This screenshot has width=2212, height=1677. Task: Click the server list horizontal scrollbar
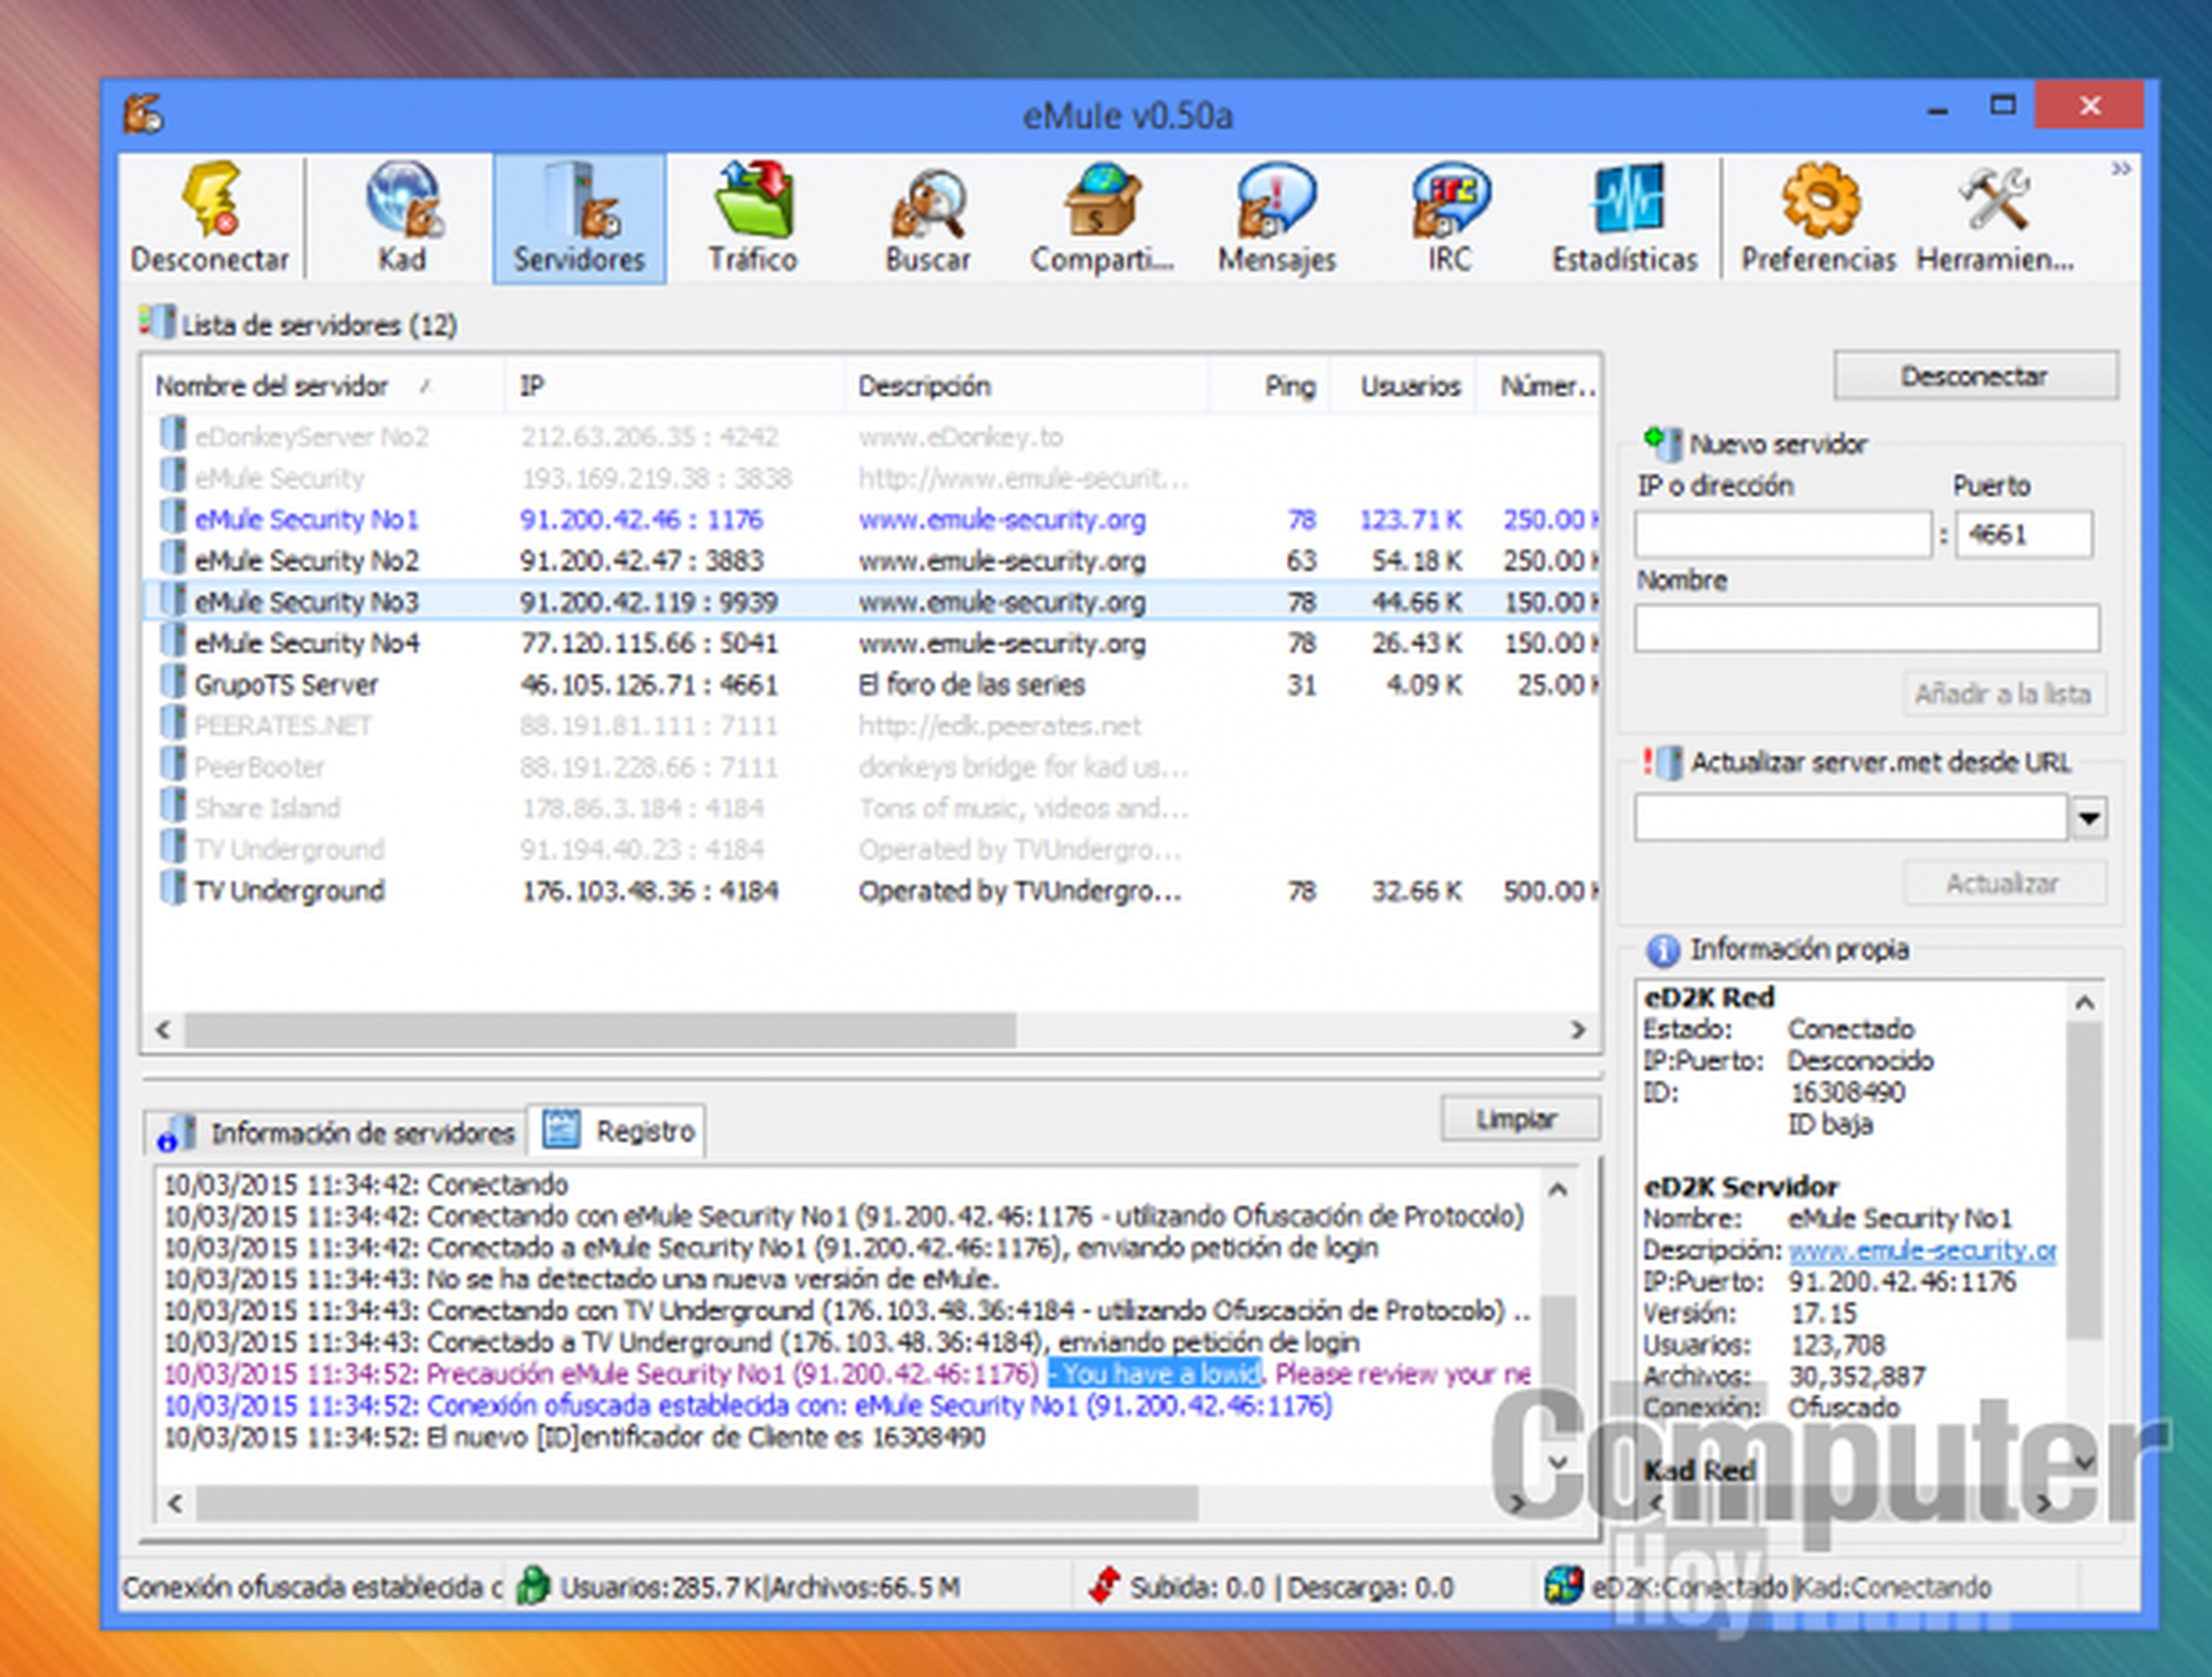point(600,1029)
